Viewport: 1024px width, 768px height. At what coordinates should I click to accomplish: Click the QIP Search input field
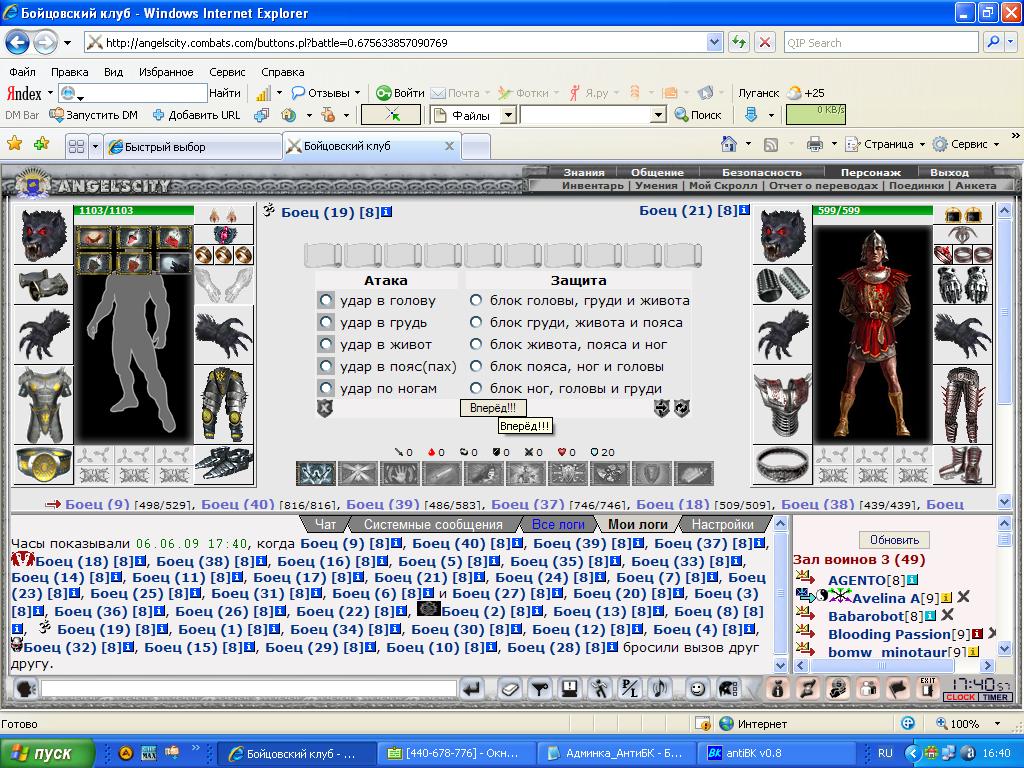coord(881,42)
